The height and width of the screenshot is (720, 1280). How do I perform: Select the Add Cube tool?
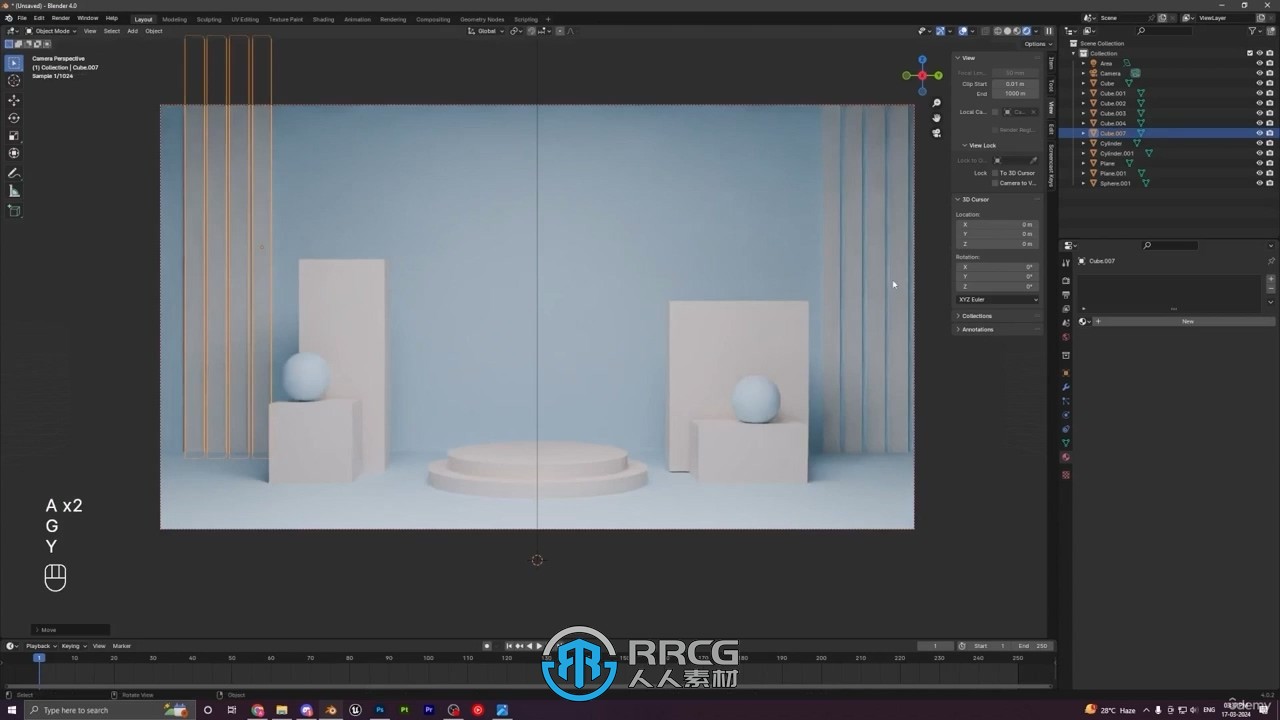pos(14,211)
